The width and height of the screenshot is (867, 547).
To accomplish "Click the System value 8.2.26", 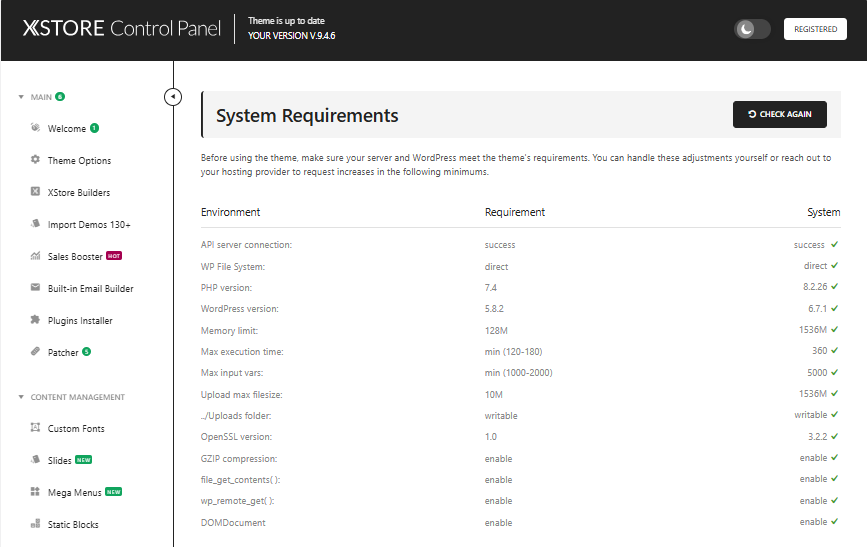I will tap(815, 286).
